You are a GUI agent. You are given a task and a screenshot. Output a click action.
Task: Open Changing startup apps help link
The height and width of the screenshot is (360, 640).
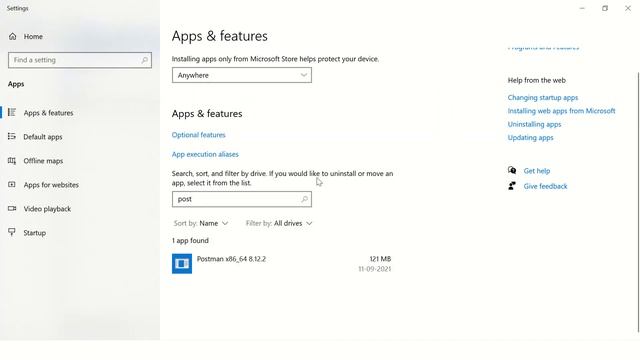(x=542, y=98)
